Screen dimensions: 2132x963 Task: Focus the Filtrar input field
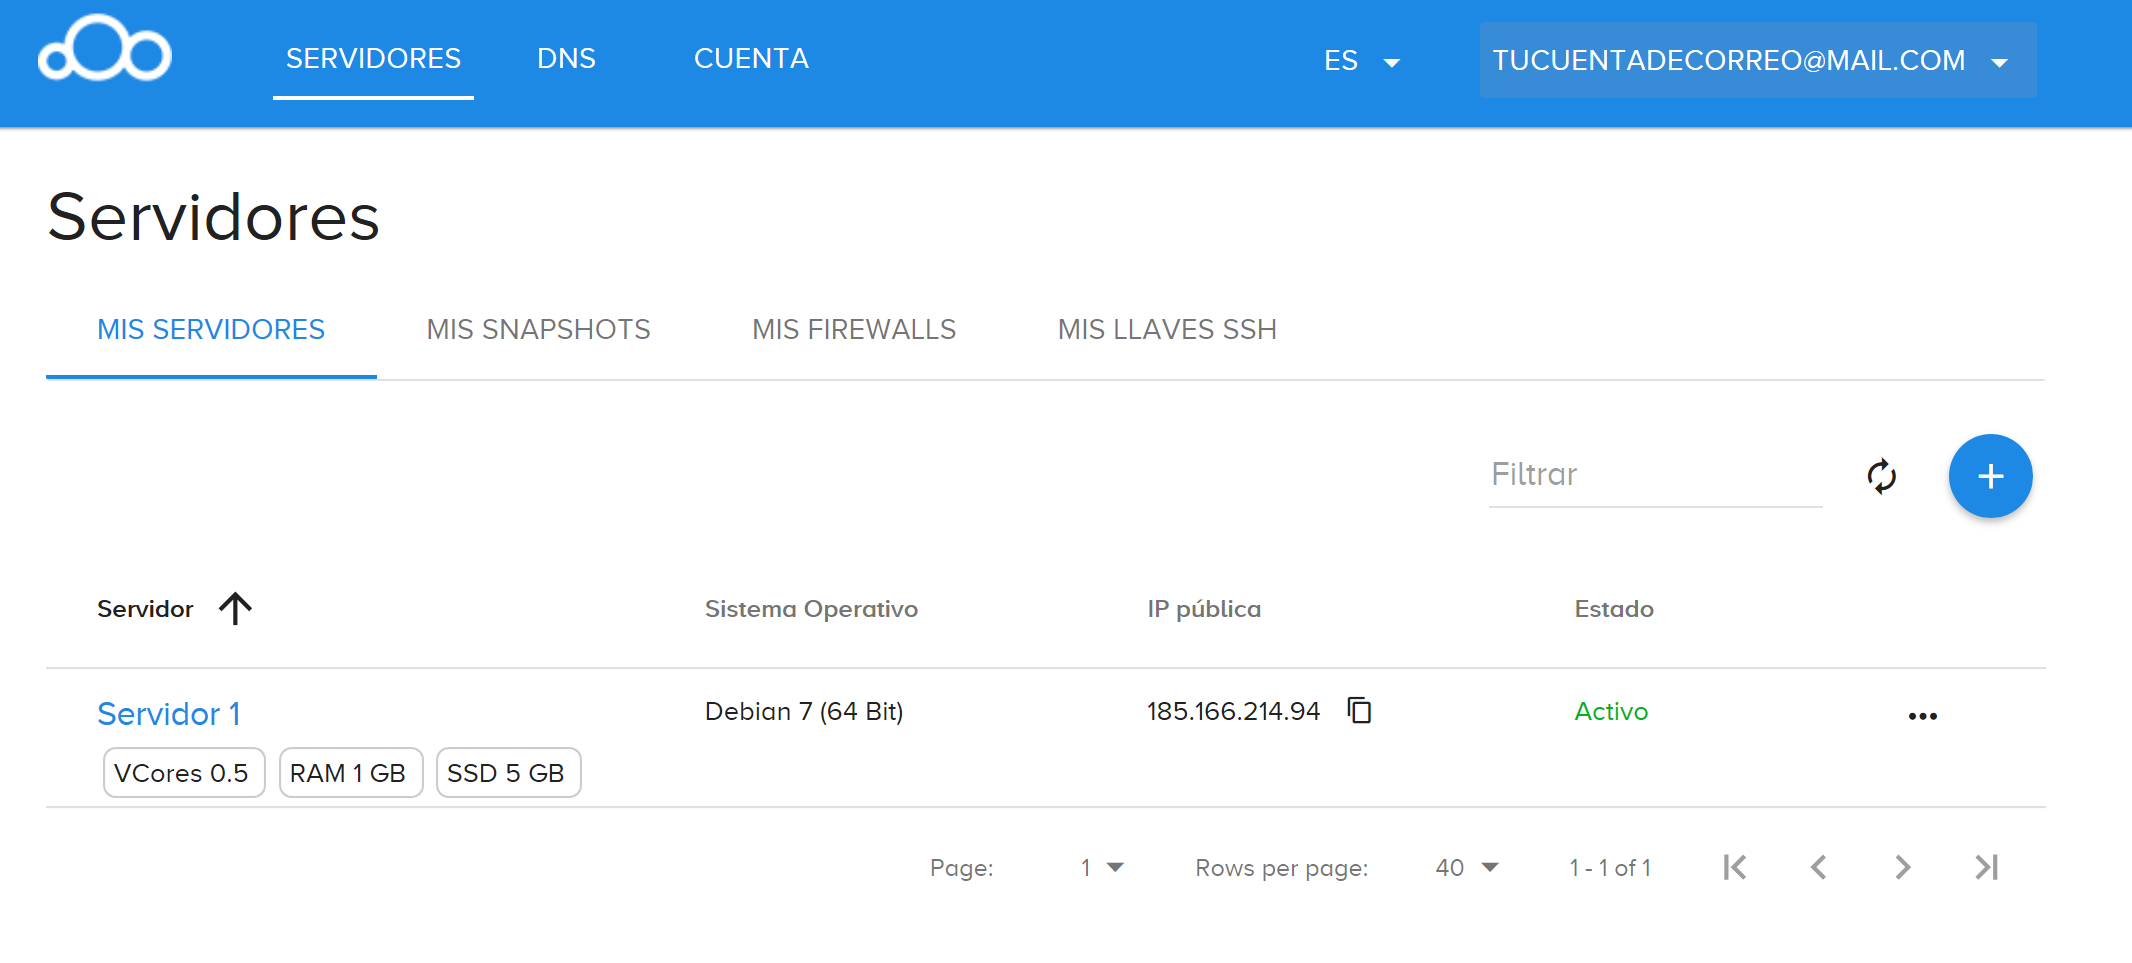1655,474
